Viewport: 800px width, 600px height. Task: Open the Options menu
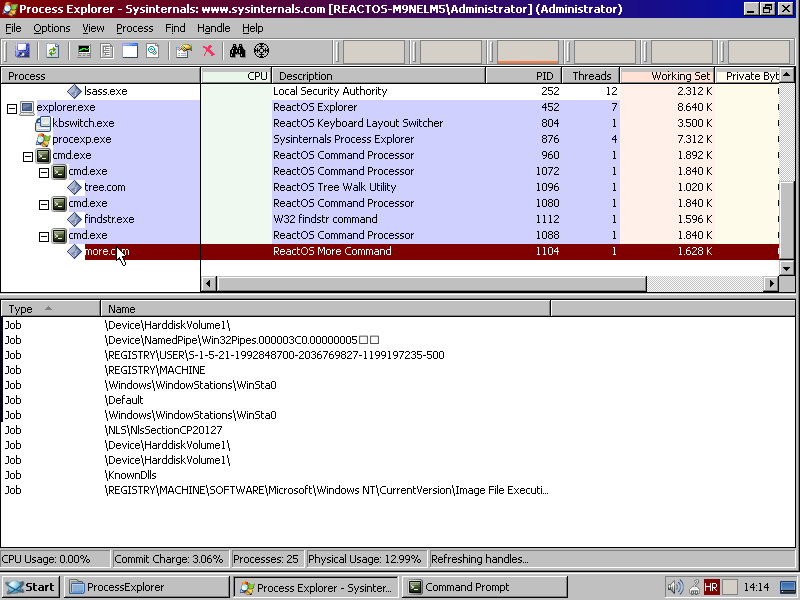pos(52,28)
